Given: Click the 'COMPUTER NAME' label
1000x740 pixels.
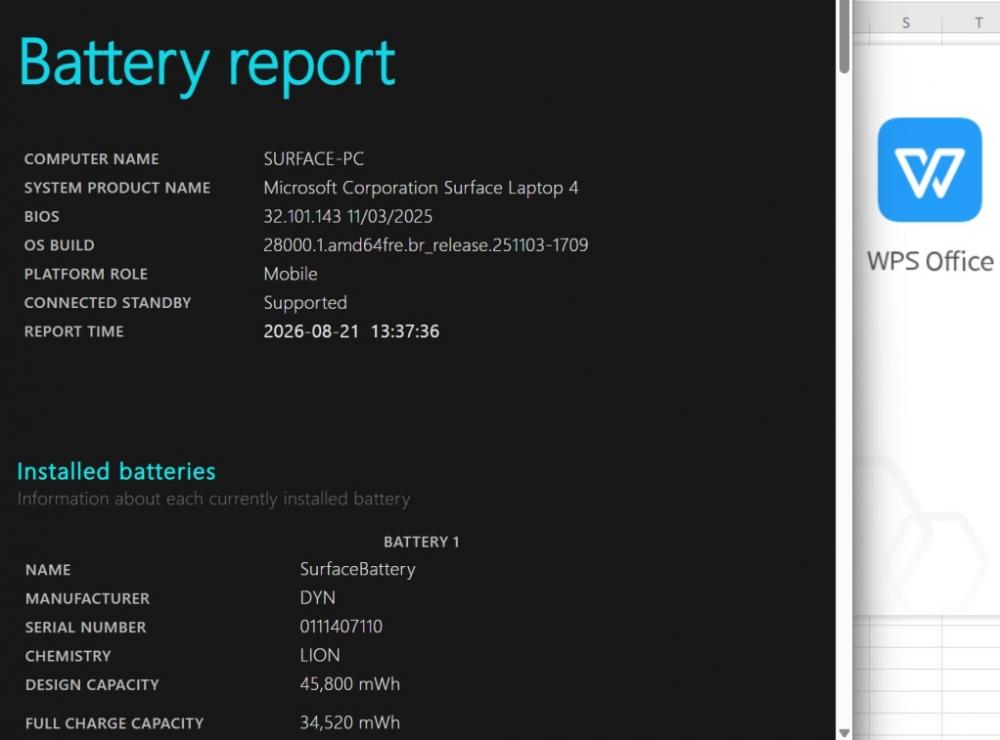Looking at the screenshot, I should pos(92,159).
